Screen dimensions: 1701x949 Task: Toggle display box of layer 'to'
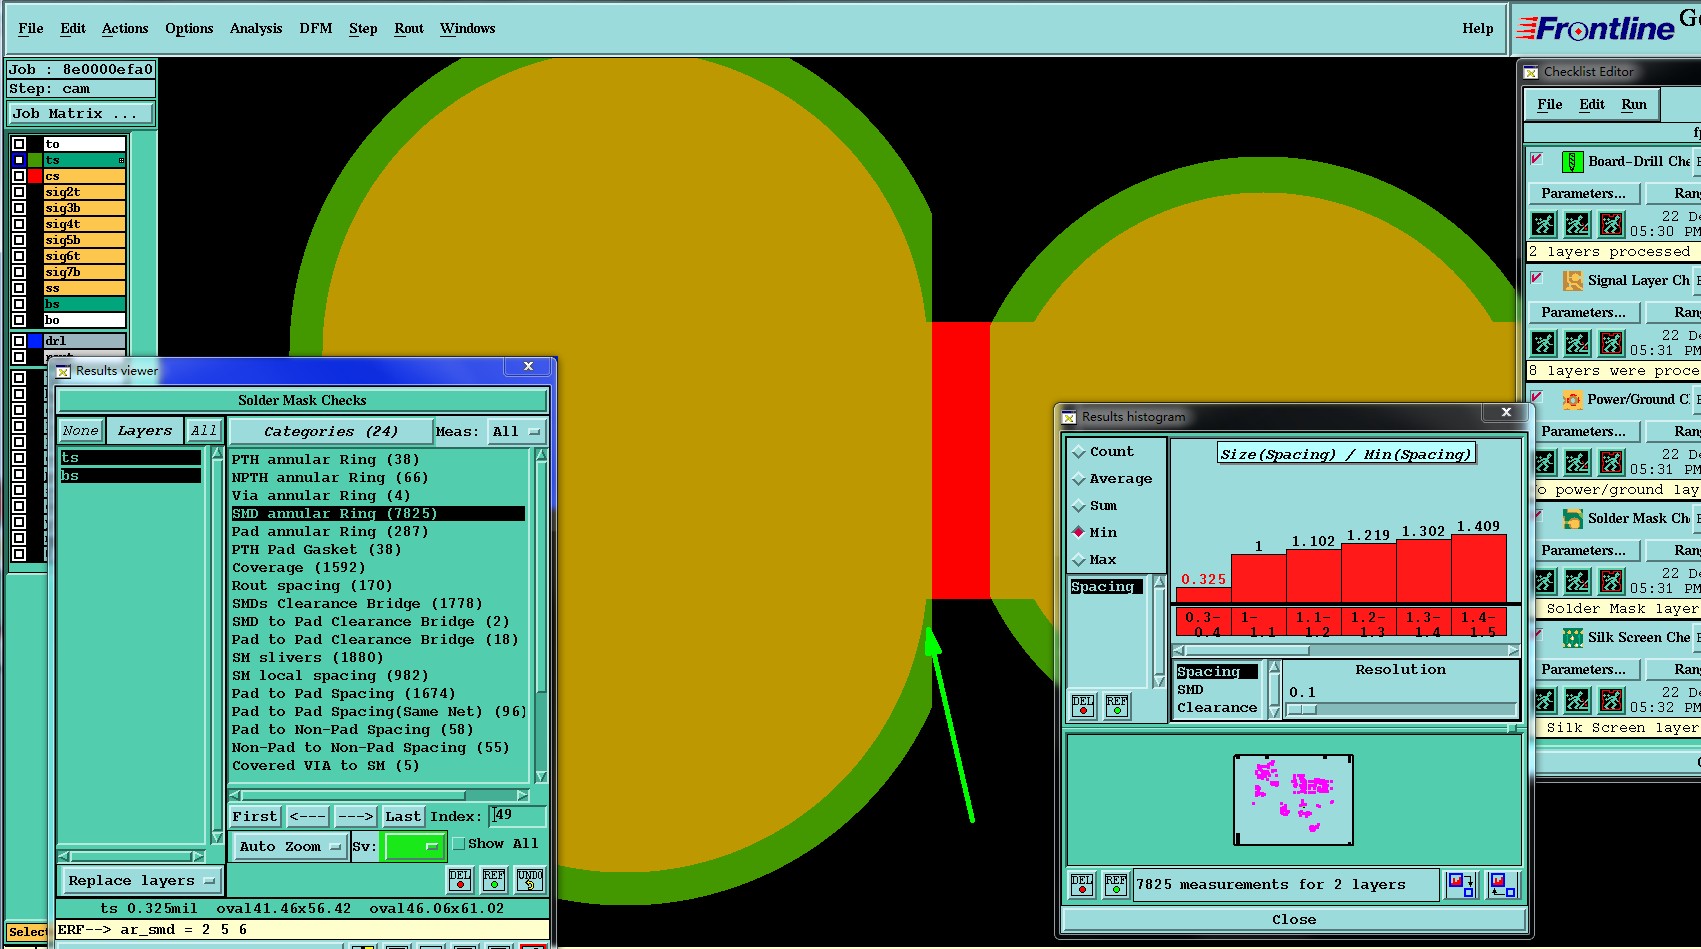coord(19,144)
